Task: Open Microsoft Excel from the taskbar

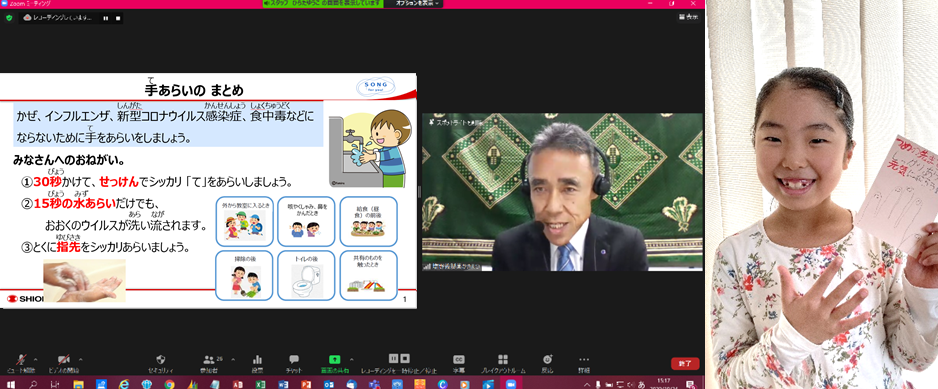Action: point(260,384)
